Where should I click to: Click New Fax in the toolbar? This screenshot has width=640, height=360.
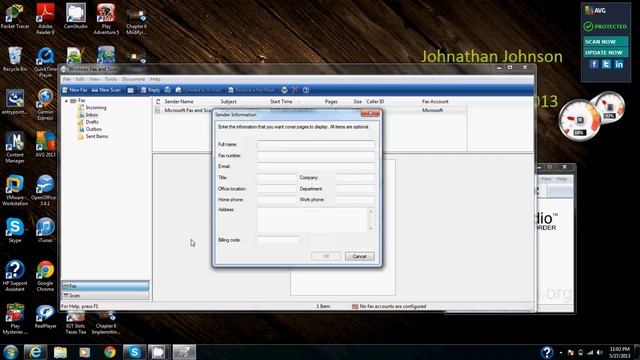pyautogui.click(x=75, y=90)
